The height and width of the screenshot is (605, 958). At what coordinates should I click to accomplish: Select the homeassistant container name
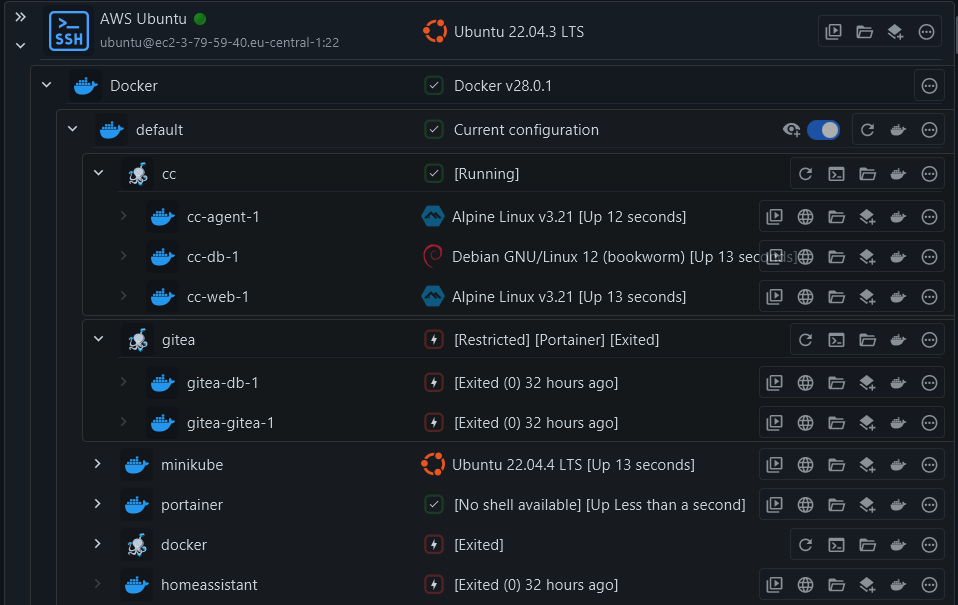209,585
